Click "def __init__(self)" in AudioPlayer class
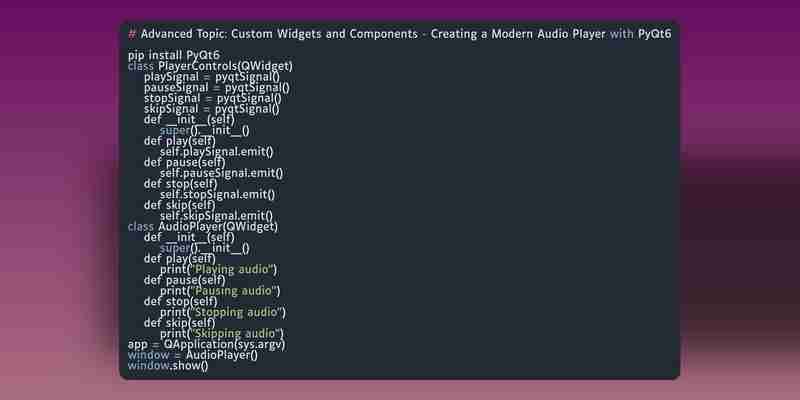Screen dimensions: 800x400 click(x=189, y=238)
